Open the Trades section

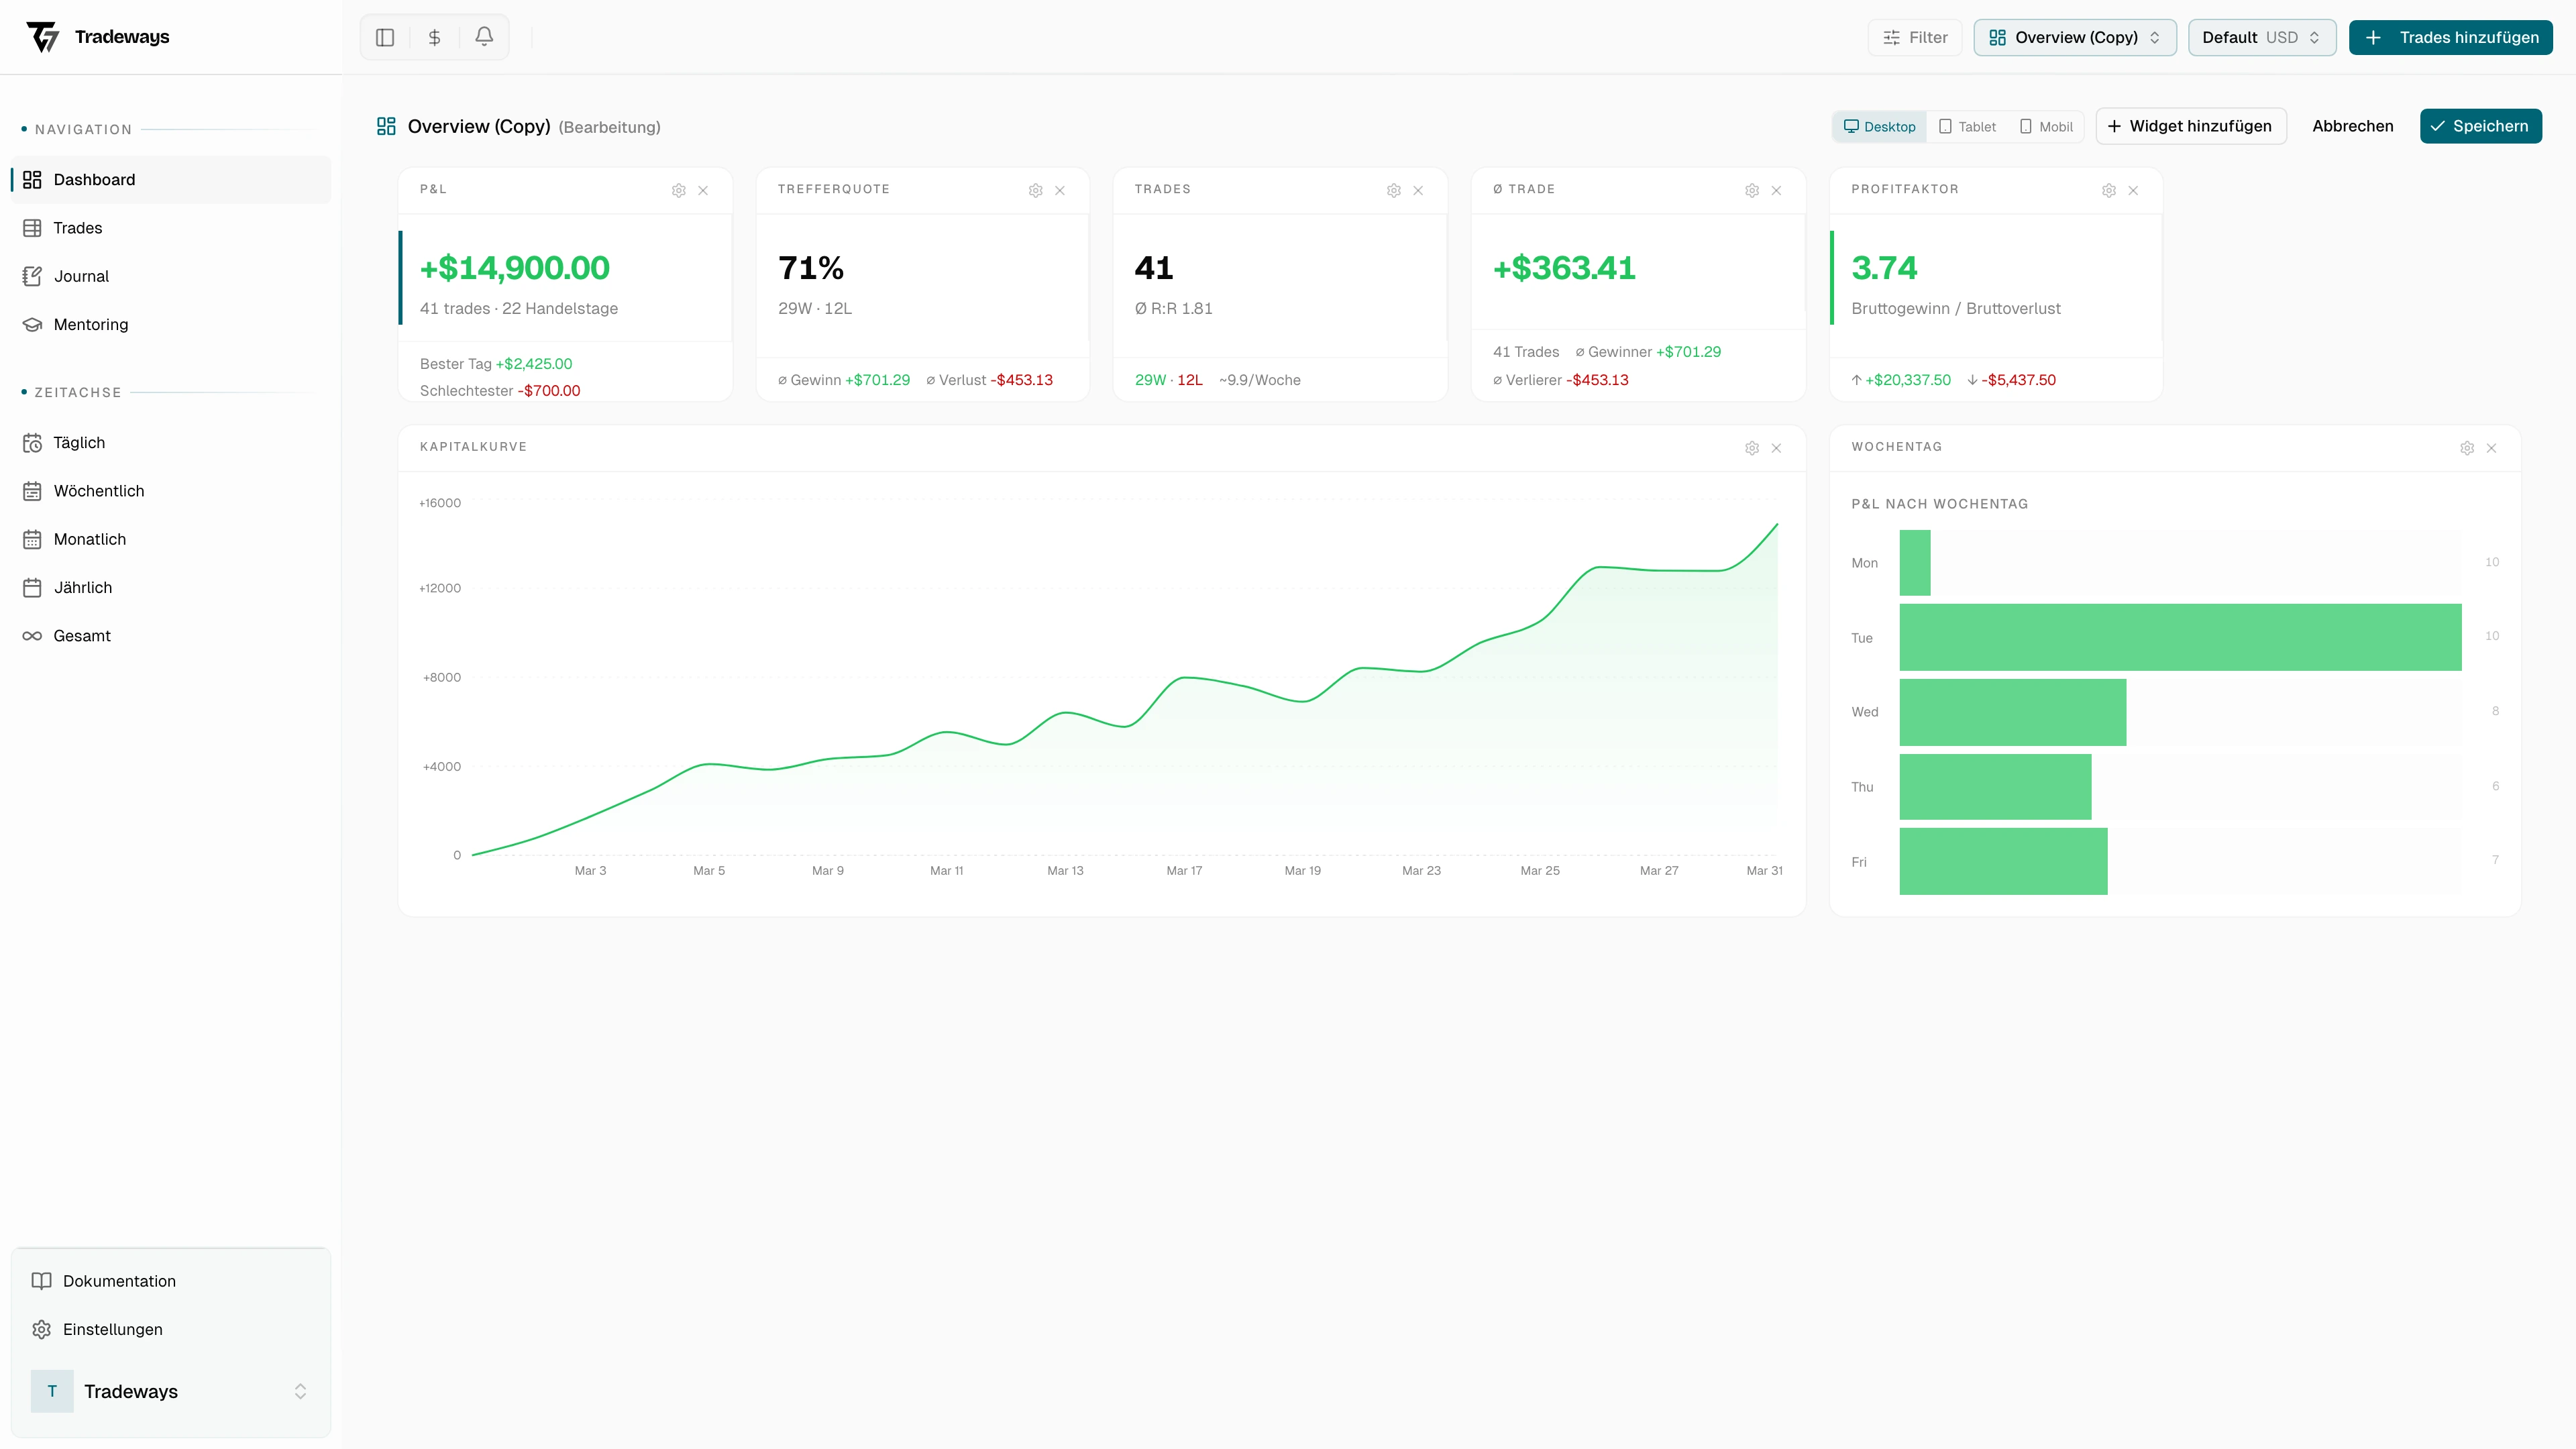click(77, 227)
